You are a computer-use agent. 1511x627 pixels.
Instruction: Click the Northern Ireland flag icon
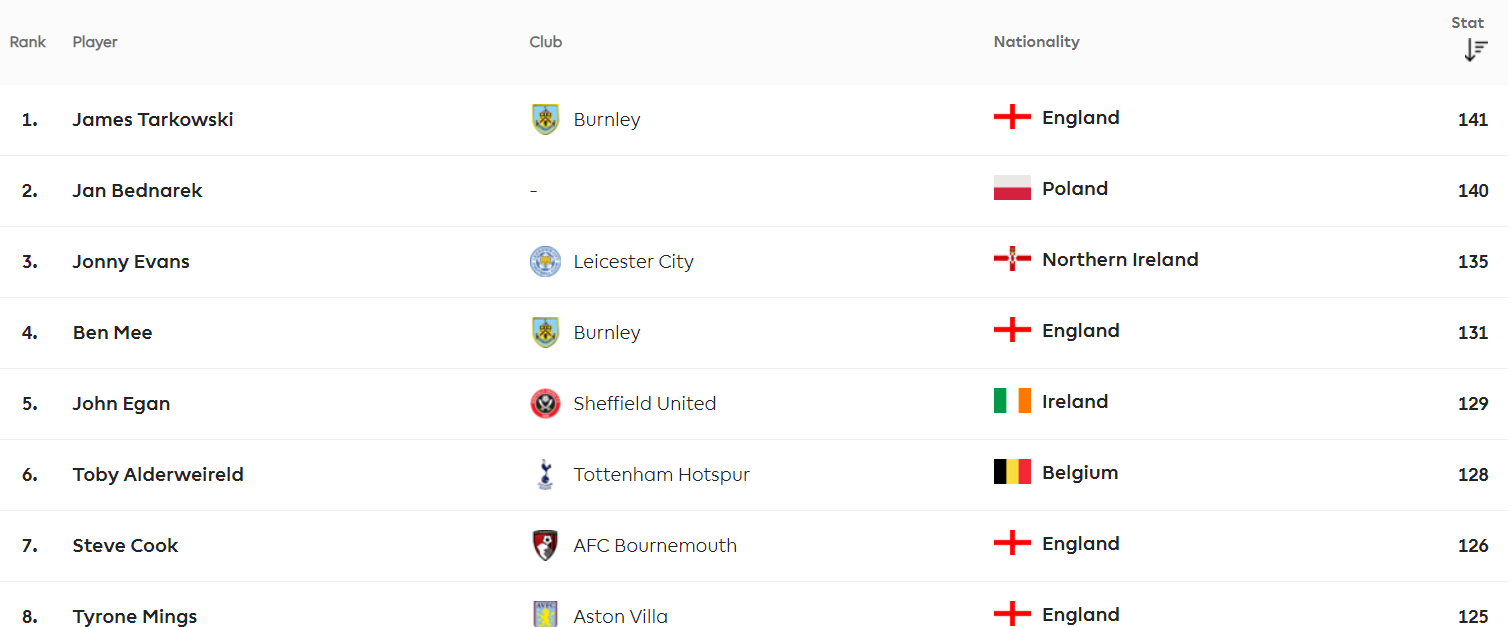tap(1012, 259)
